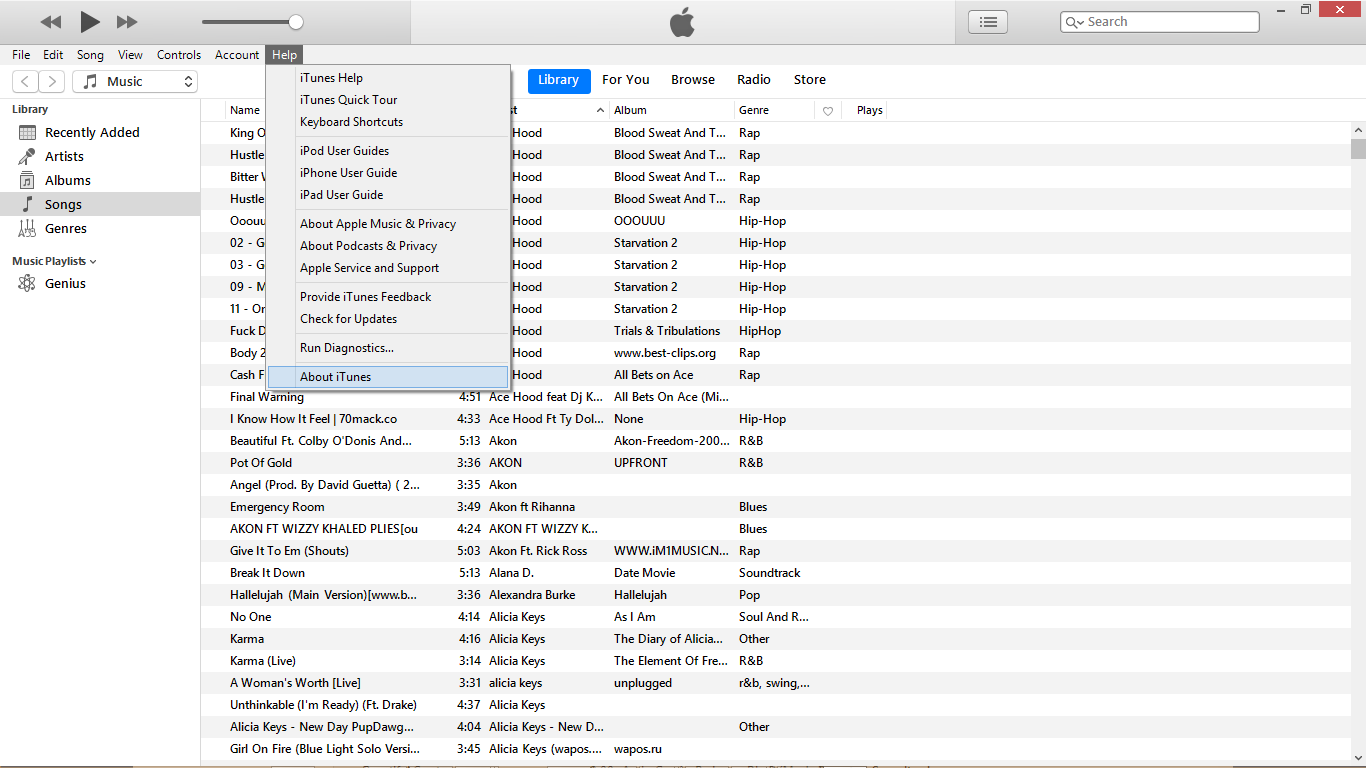
Task: Switch to the Library tab
Action: pos(558,80)
